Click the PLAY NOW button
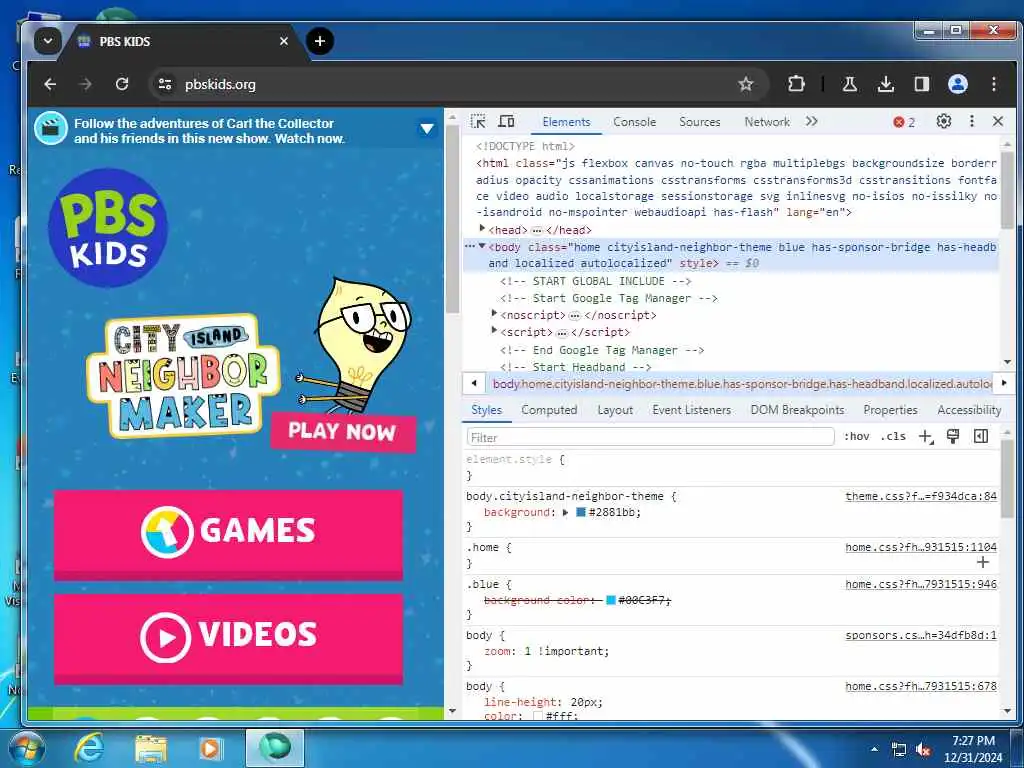Image resolution: width=1024 pixels, height=768 pixels. click(343, 432)
